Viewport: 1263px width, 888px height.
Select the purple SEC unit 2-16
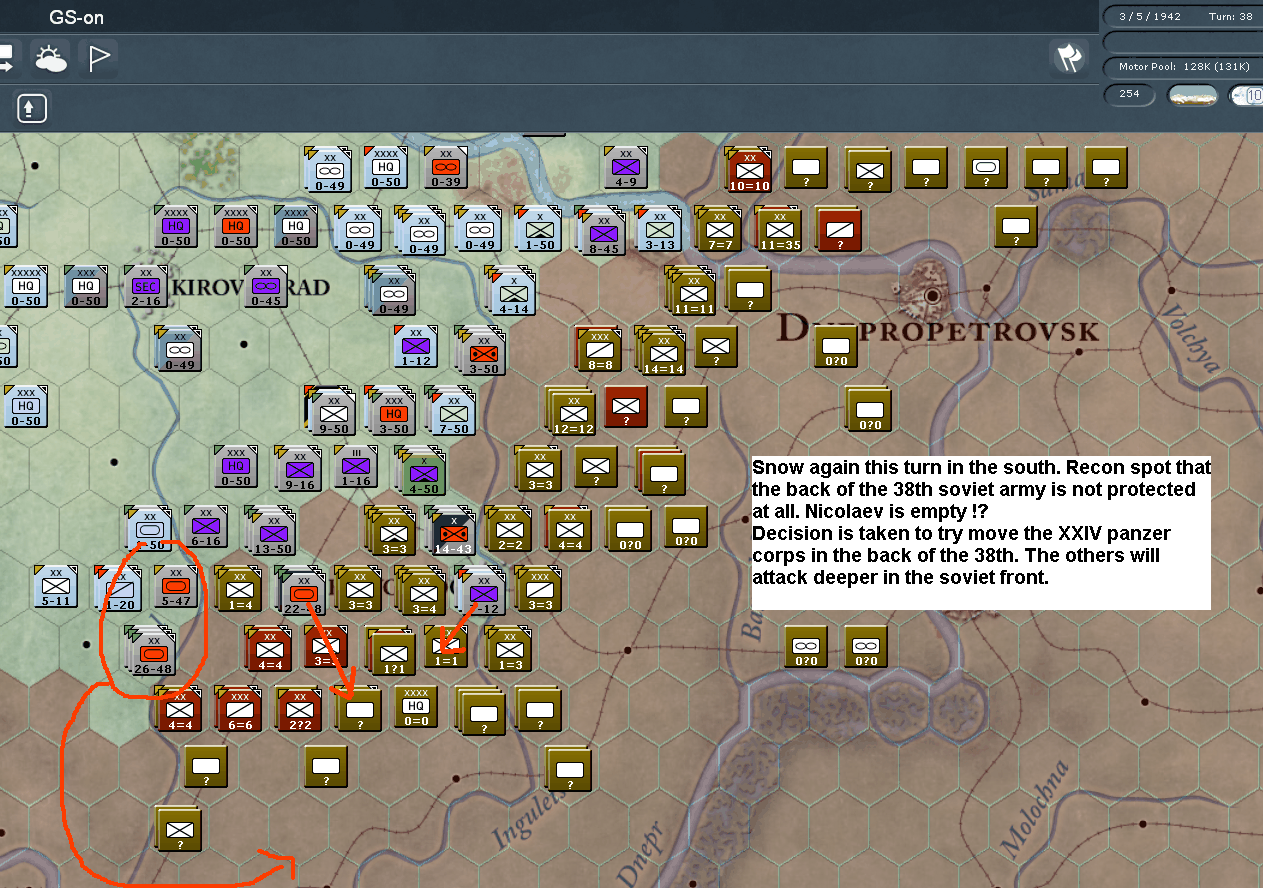tap(146, 287)
